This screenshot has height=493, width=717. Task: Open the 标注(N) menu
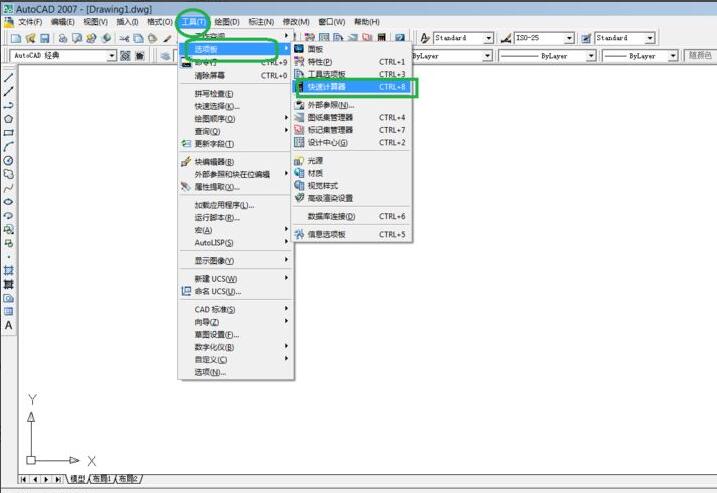pos(261,21)
